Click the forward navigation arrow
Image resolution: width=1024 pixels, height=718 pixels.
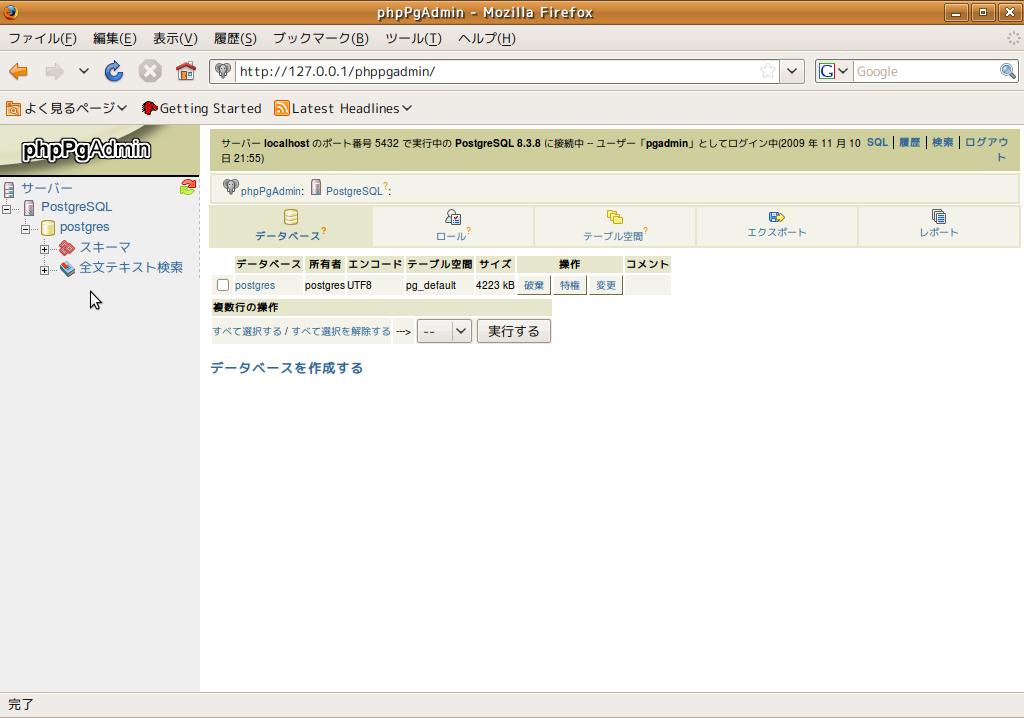pos(54,71)
